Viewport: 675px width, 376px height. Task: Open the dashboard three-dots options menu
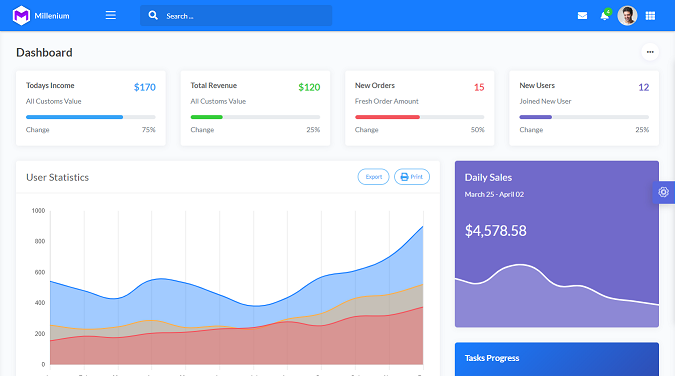click(650, 52)
